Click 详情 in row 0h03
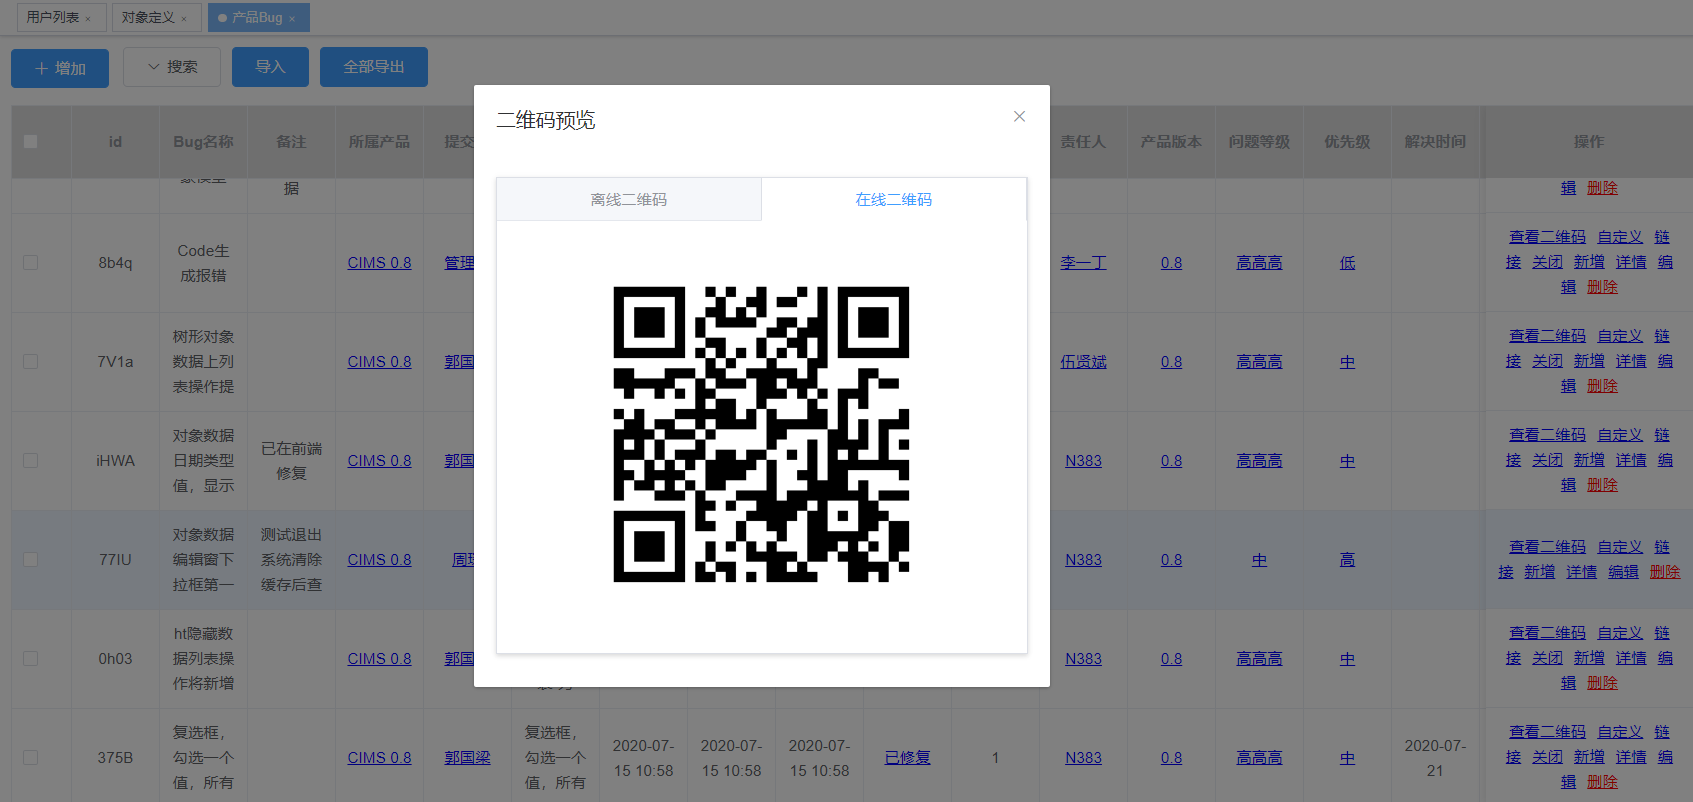Image resolution: width=1693 pixels, height=802 pixels. click(x=1631, y=658)
